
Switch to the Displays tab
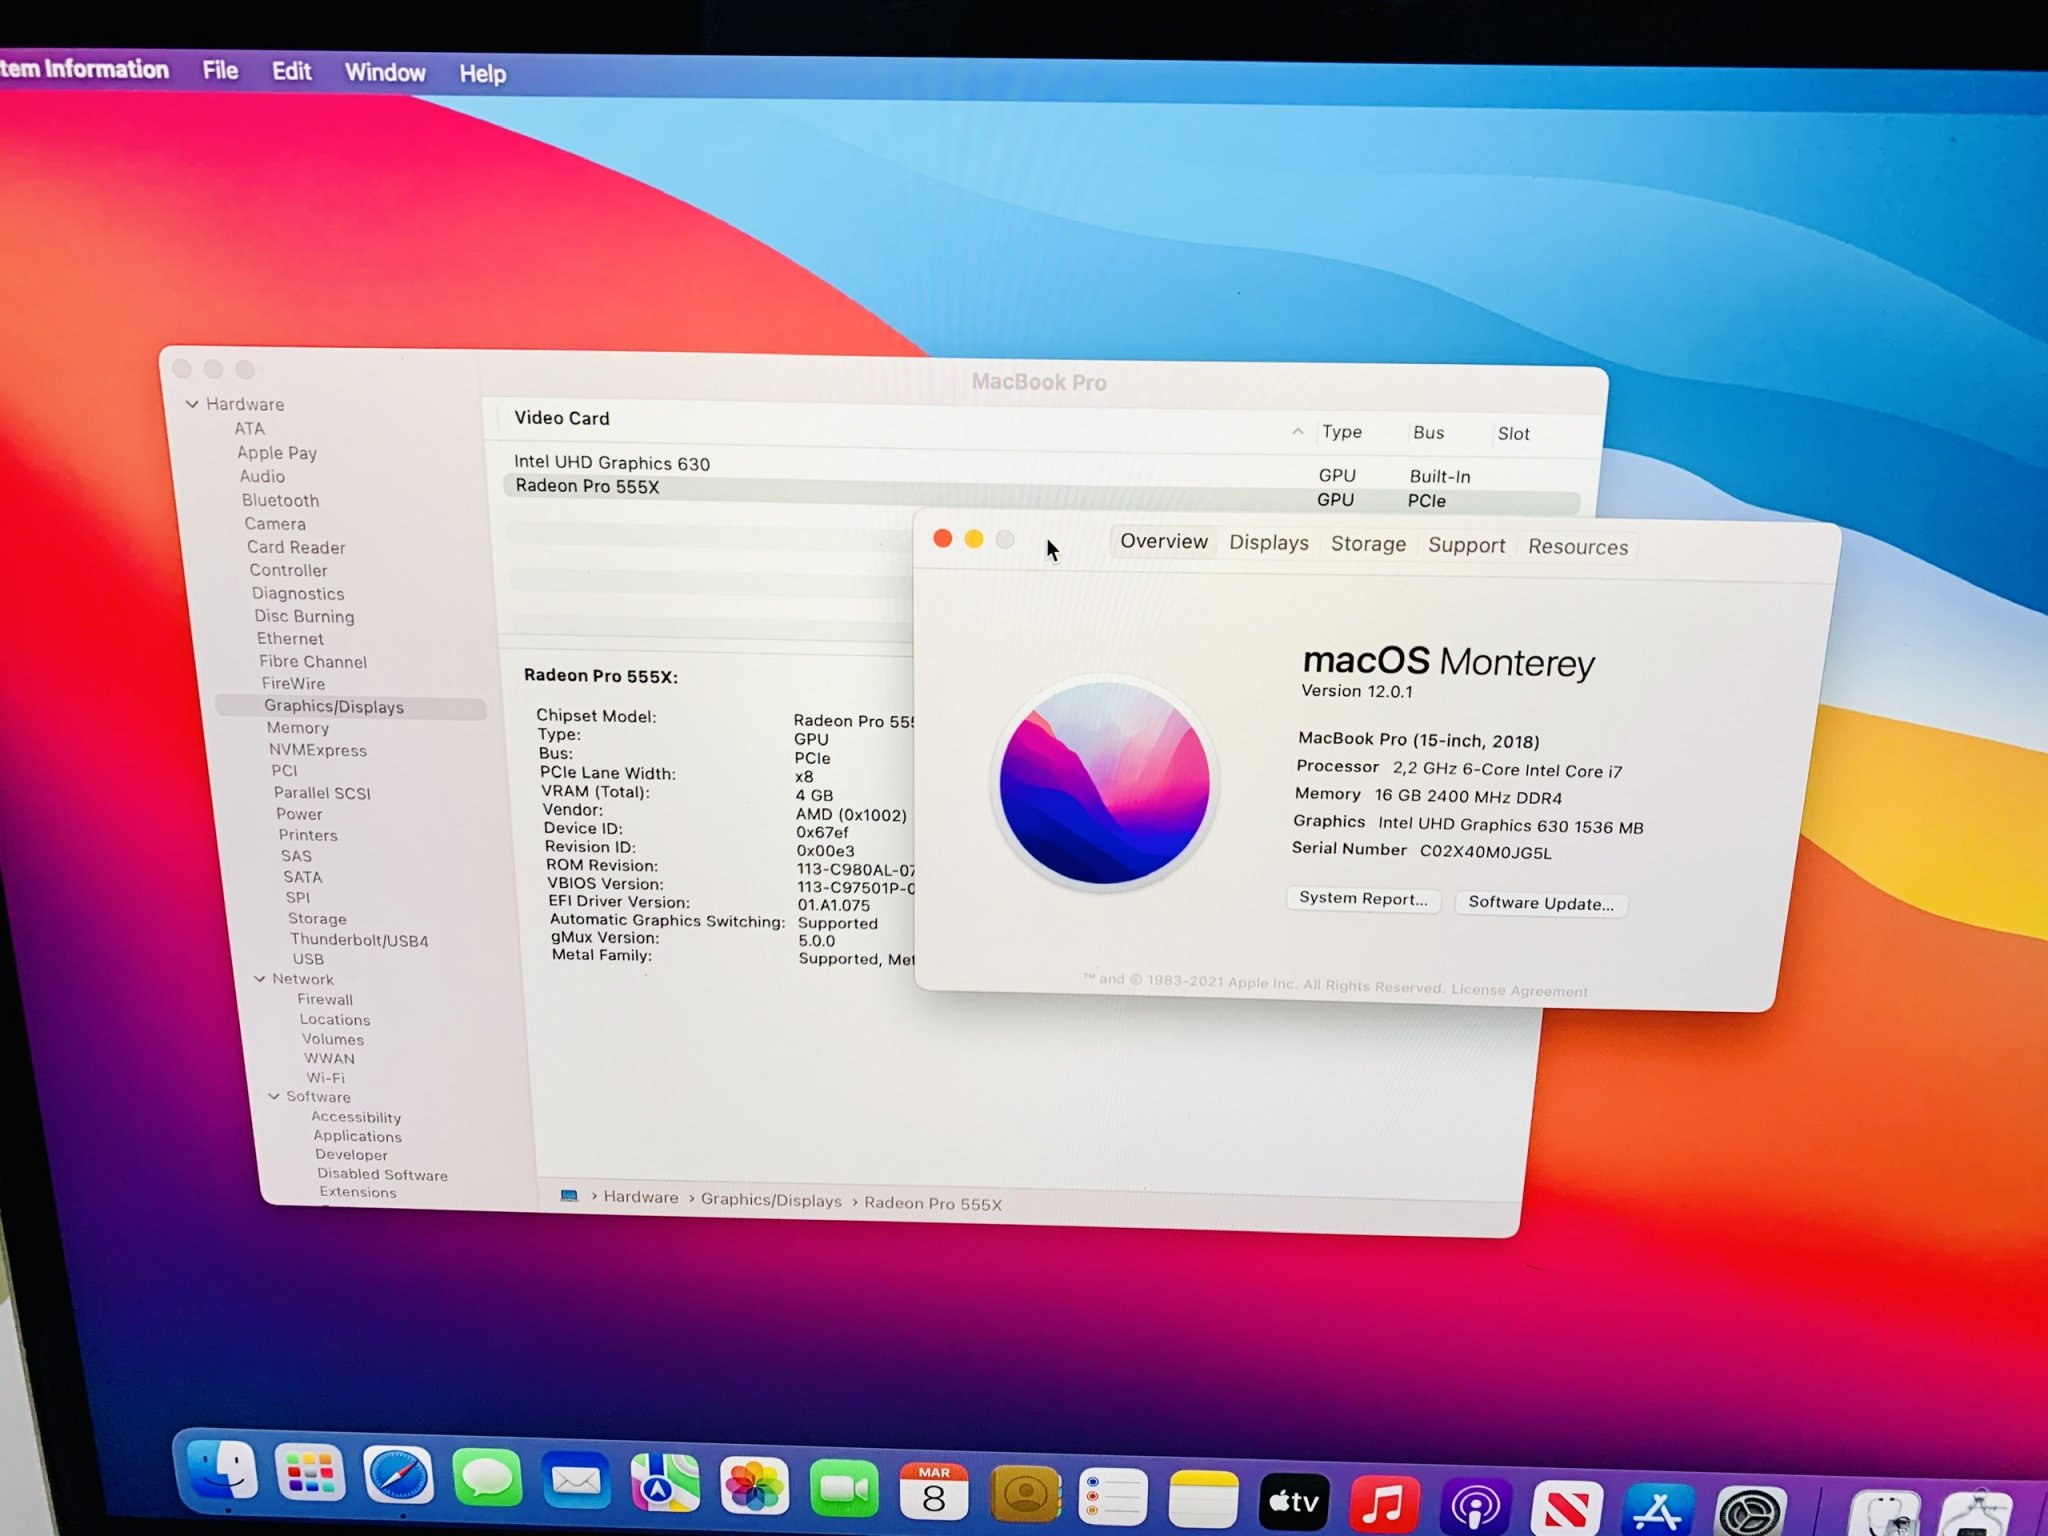coord(1268,543)
